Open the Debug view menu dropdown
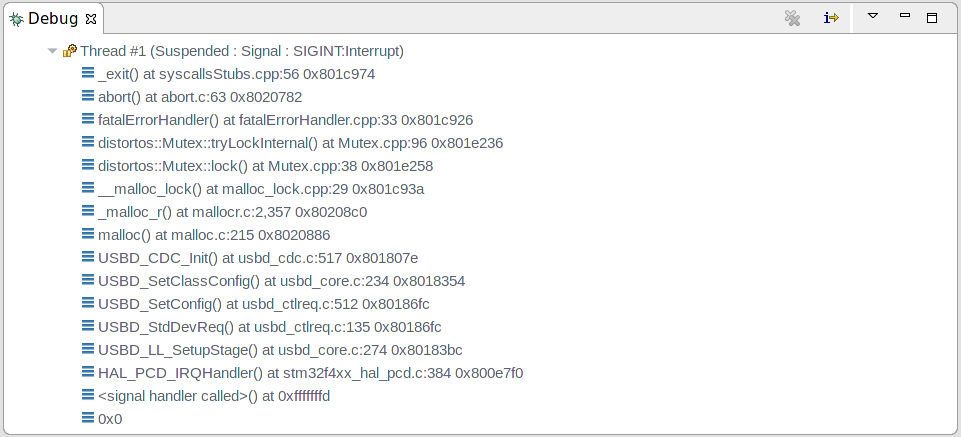Viewport: 961px width, 437px height. (873, 17)
